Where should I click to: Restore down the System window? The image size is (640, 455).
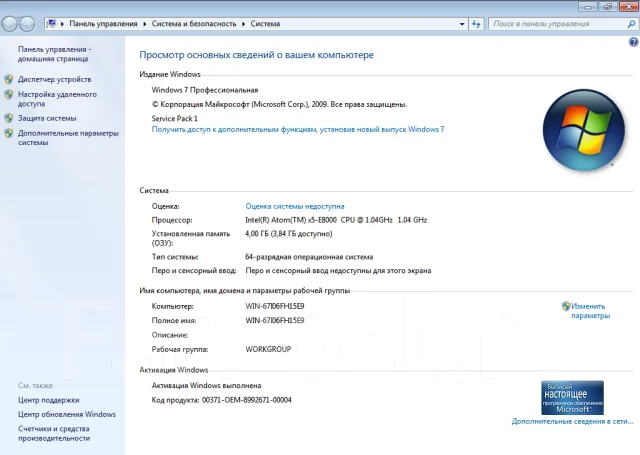tap(608, 7)
